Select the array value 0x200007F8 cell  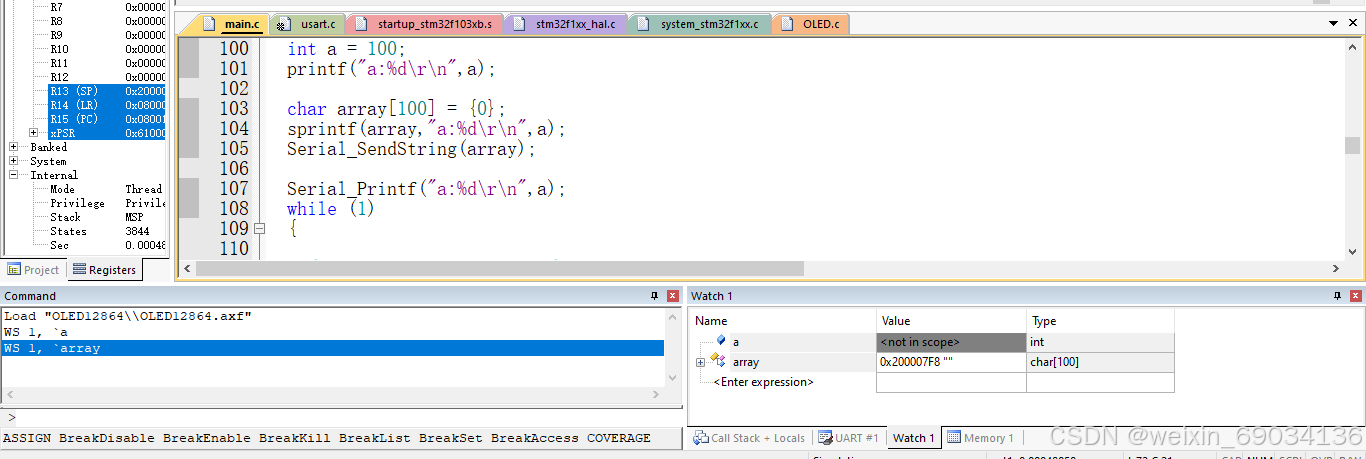coord(951,362)
